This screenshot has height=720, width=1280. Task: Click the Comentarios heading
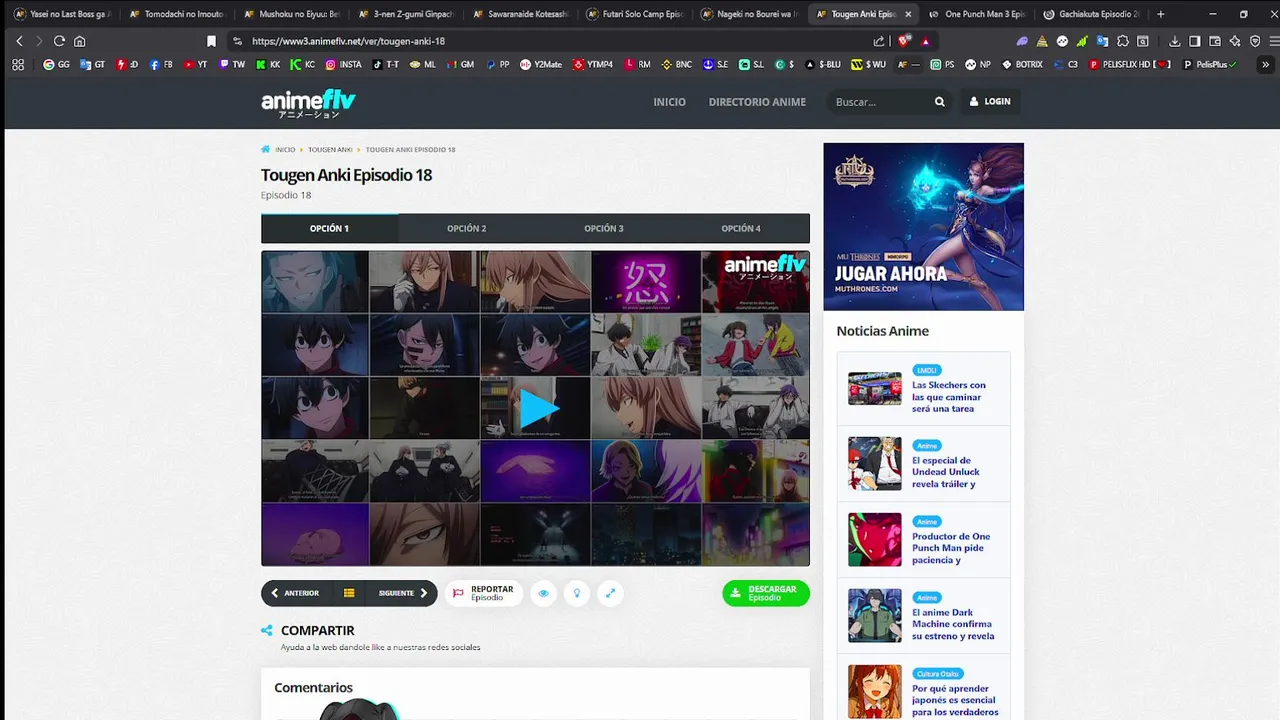pos(313,688)
